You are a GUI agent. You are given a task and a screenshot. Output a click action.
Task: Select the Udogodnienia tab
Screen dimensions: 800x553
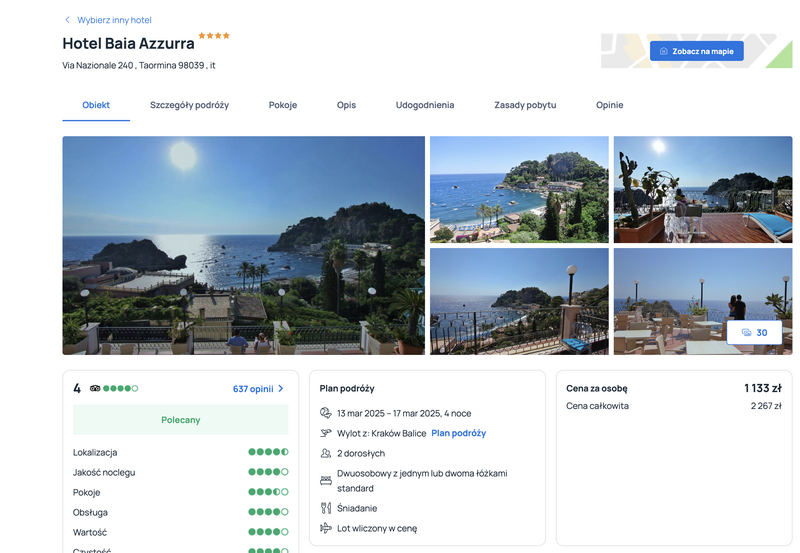point(425,105)
